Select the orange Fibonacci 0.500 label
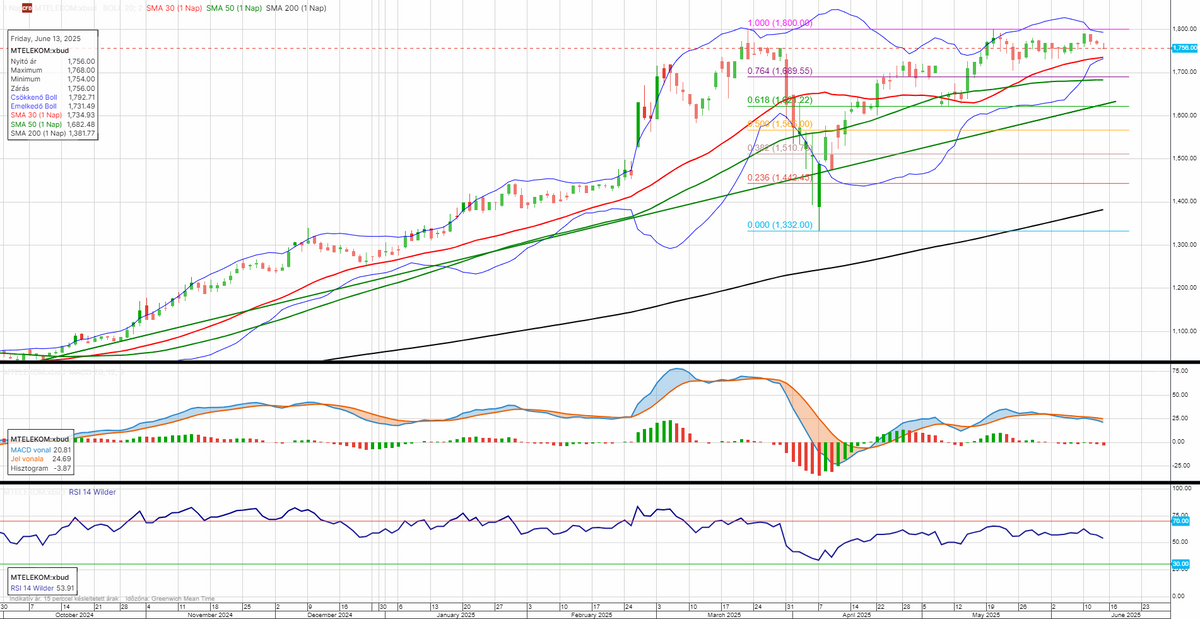The height and width of the screenshot is (619, 1200). 781,124
